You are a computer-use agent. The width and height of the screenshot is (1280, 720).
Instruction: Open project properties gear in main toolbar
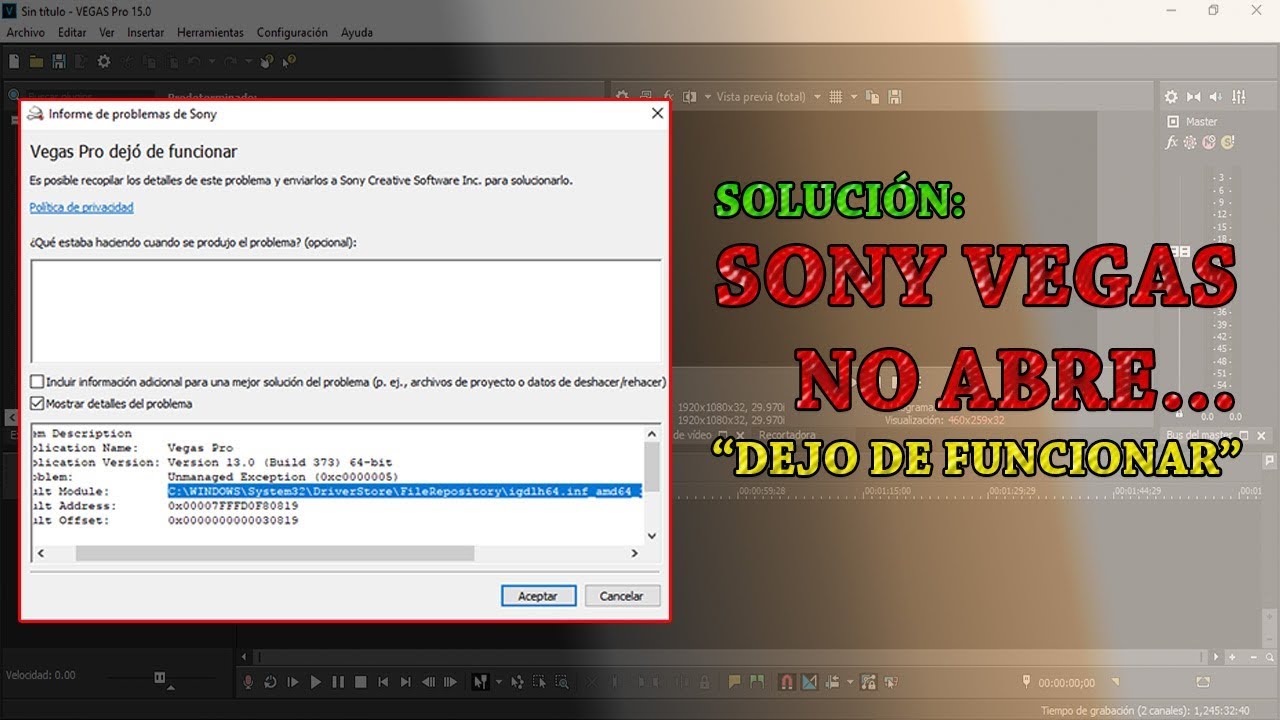(x=104, y=61)
